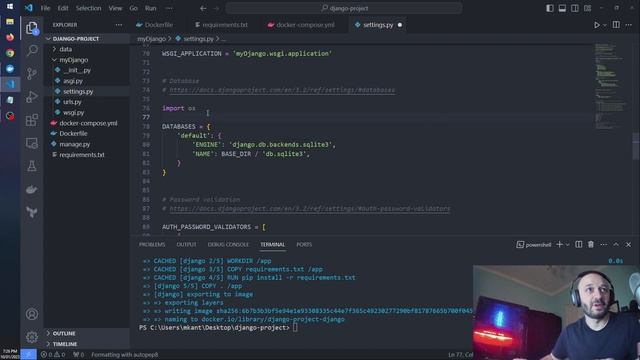
Task: Open the View menu
Action: click(x=115, y=8)
